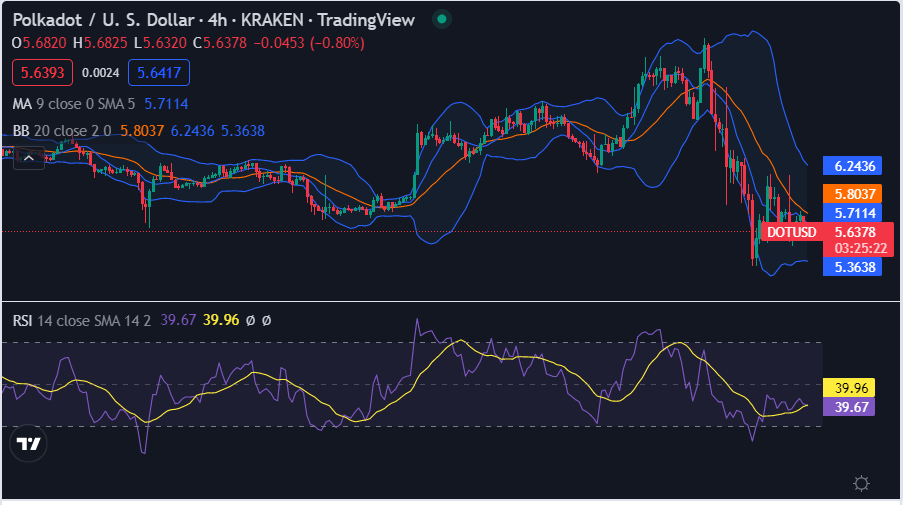Click the green market status dot
This screenshot has width=903, height=505.
coord(442,19)
